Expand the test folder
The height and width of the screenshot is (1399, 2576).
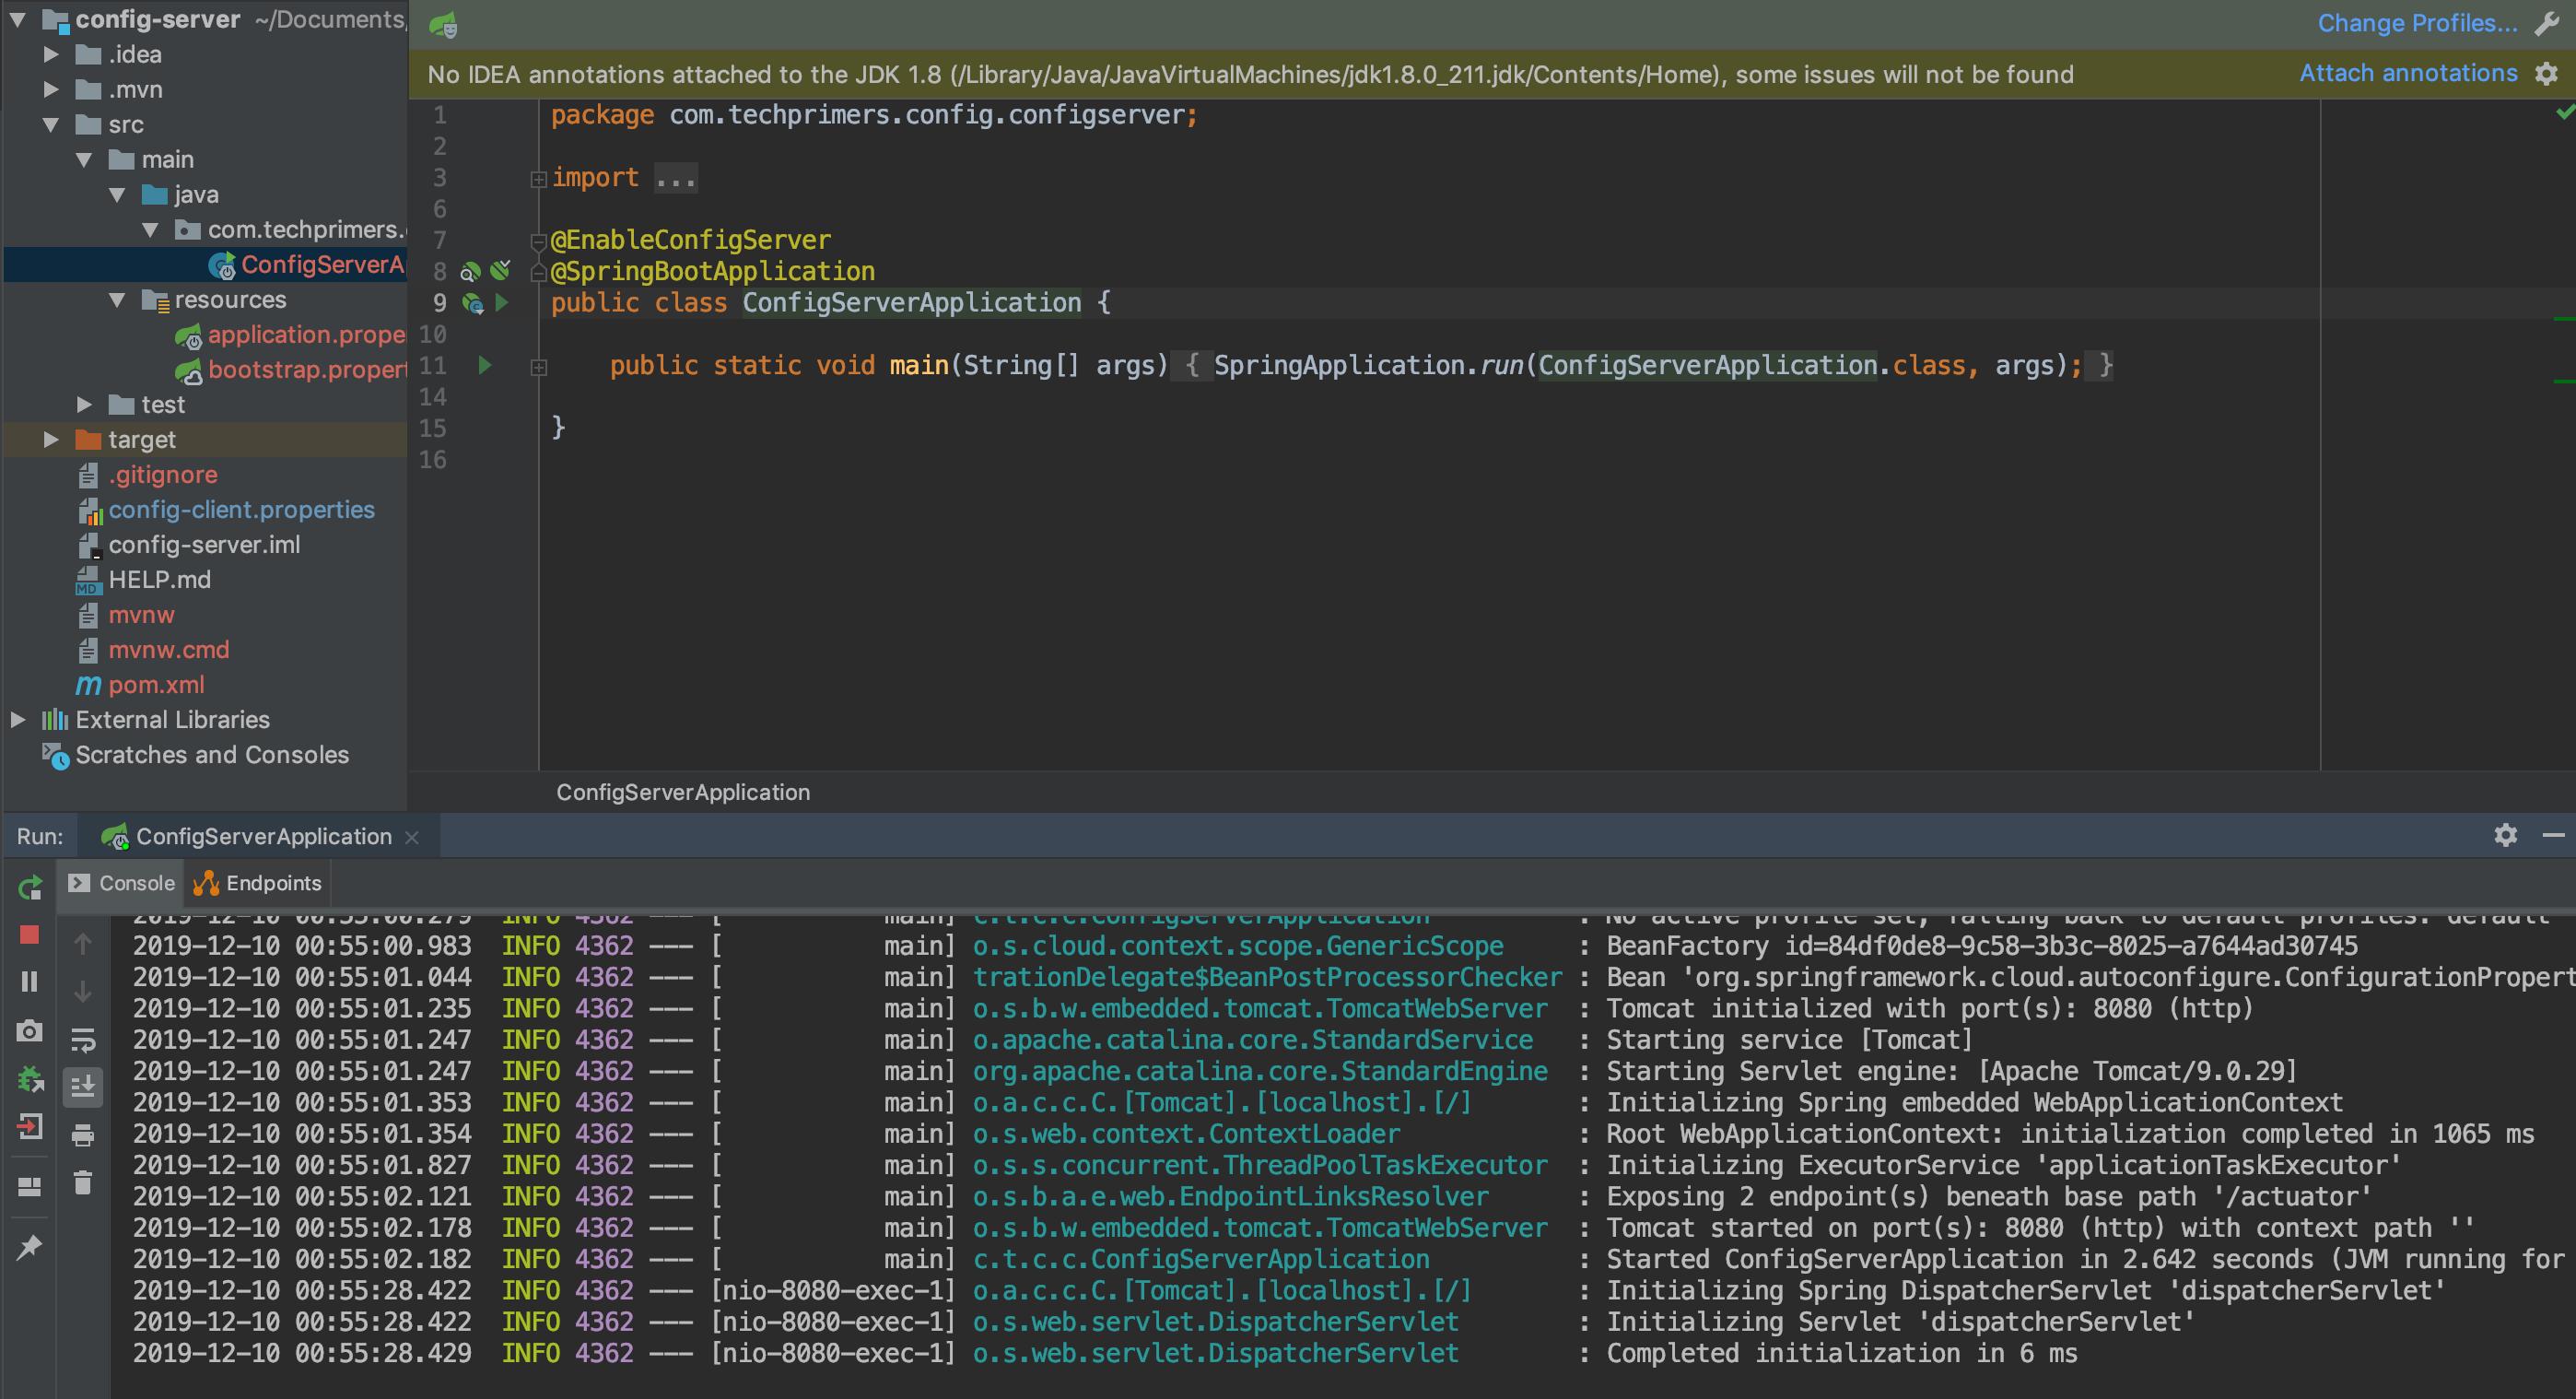point(84,404)
